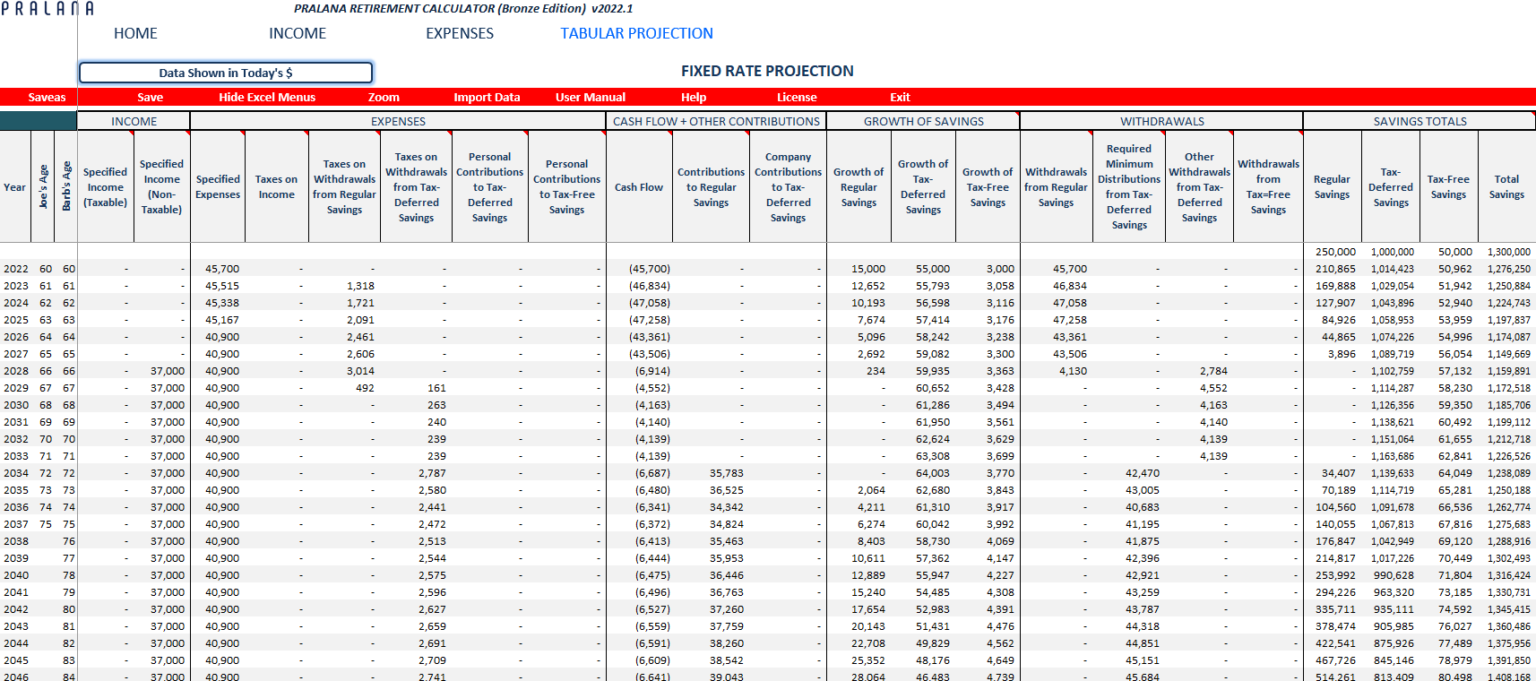Viewport: 1536px width, 681px height.
Task: Click Exit on the red toolbar
Action: [898, 97]
